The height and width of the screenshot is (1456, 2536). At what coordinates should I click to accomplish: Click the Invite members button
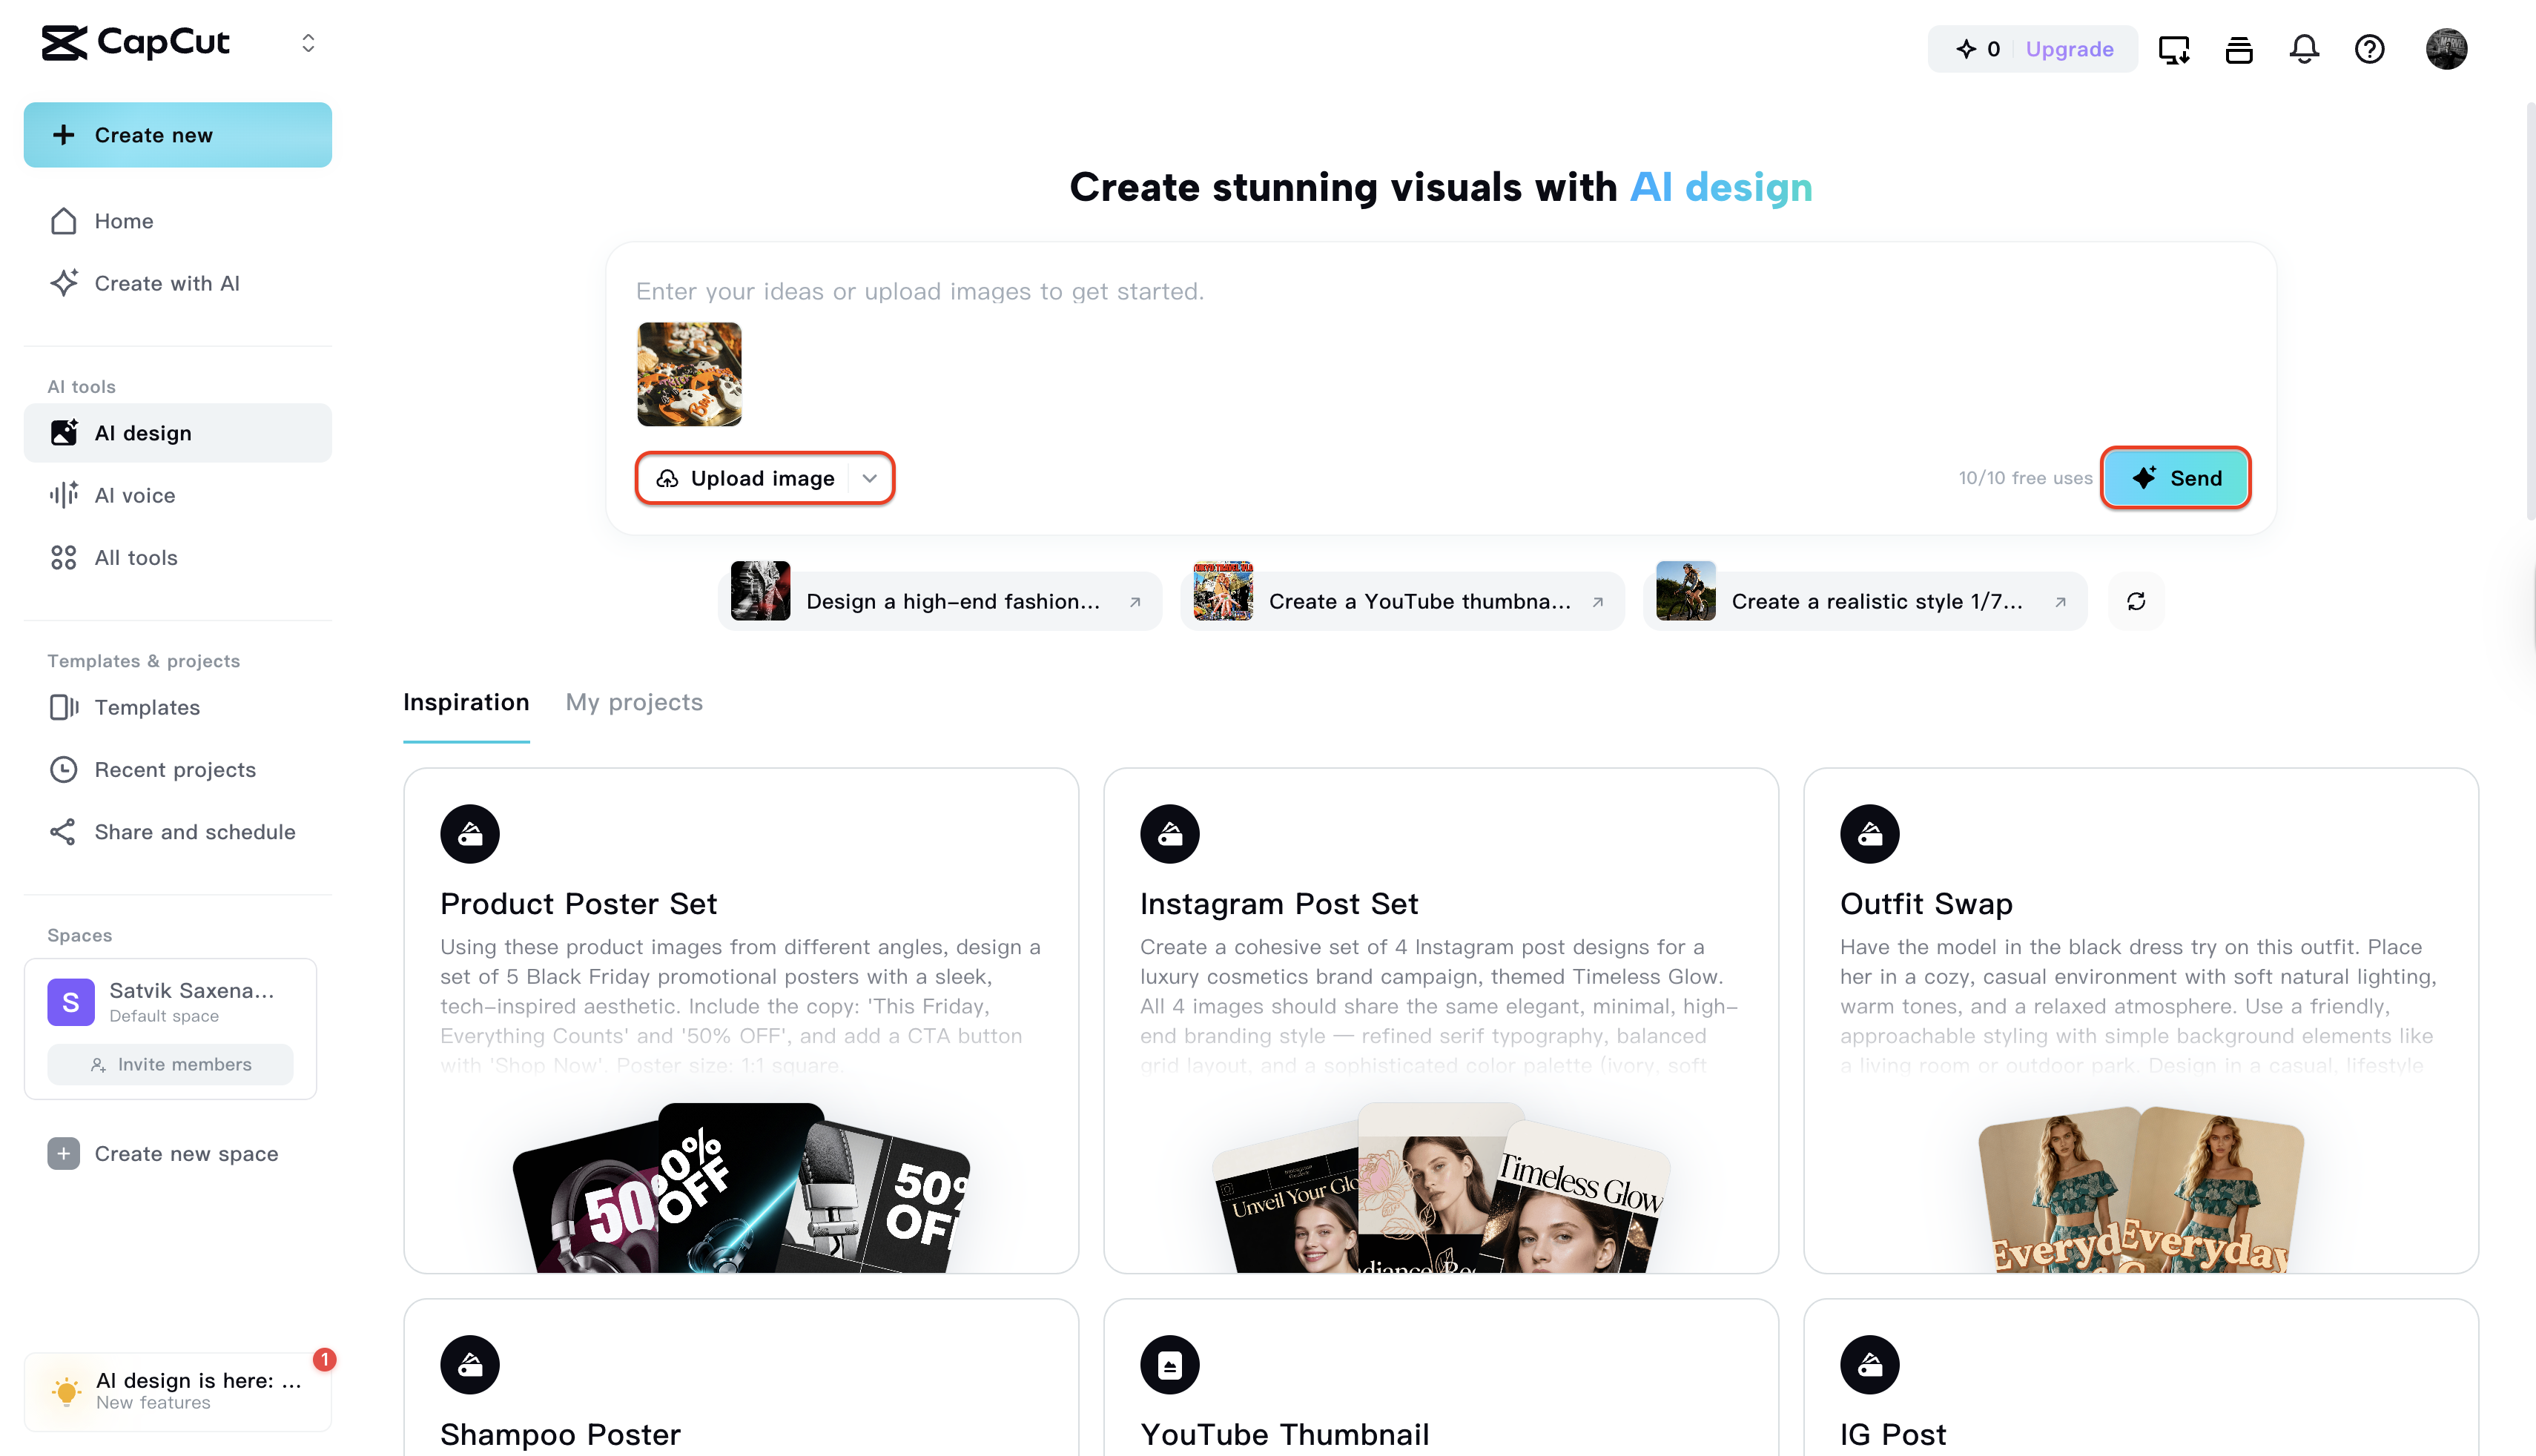[171, 1064]
